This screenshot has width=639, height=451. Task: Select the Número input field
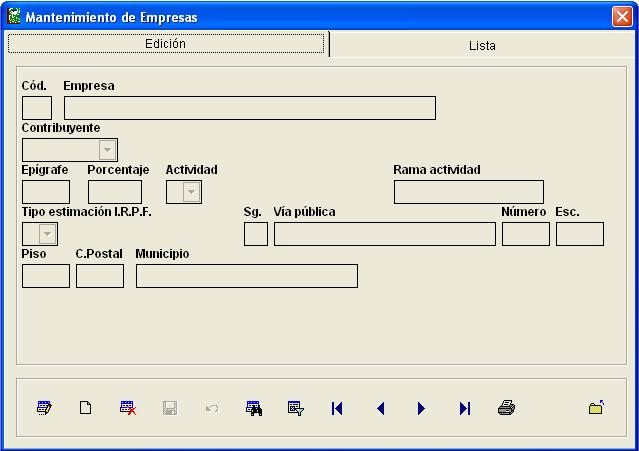coord(526,234)
